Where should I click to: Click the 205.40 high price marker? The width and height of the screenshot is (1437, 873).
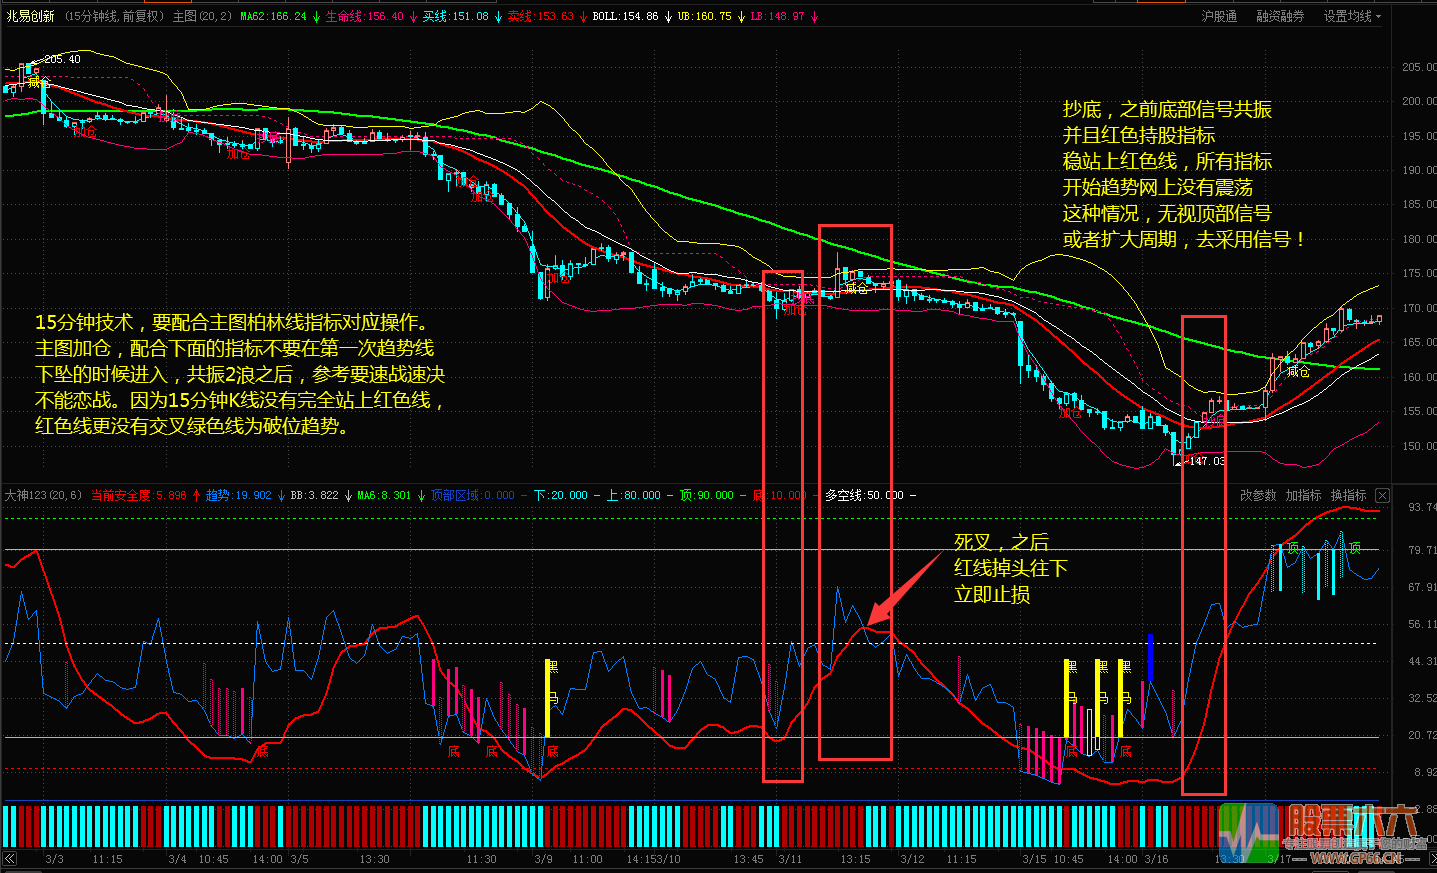click(x=62, y=60)
